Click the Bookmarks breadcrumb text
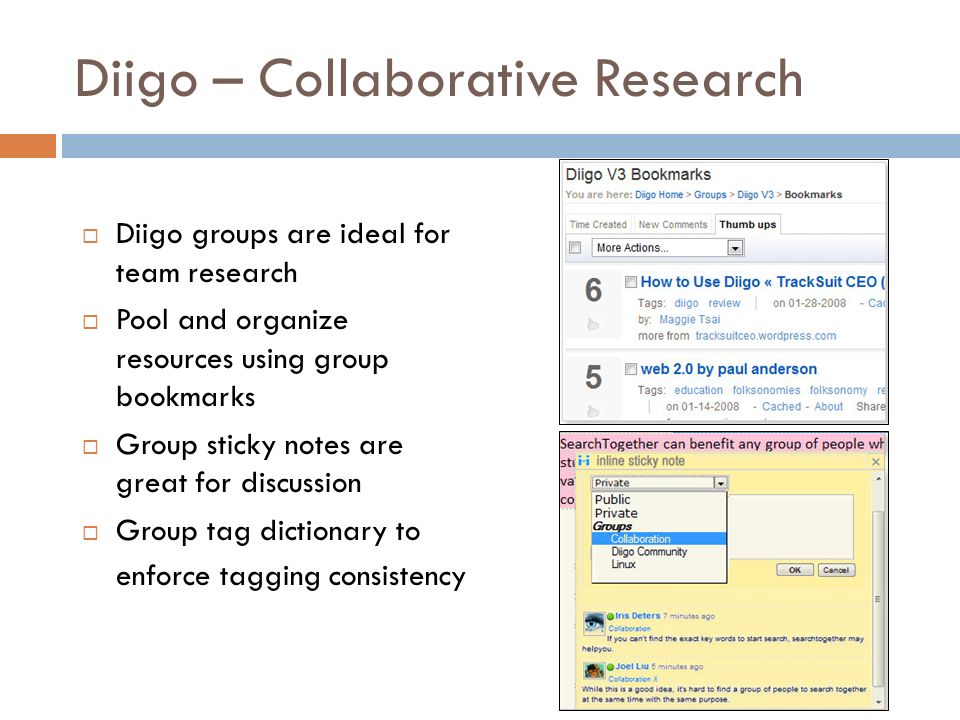This screenshot has width=960, height=720. click(x=813, y=195)
